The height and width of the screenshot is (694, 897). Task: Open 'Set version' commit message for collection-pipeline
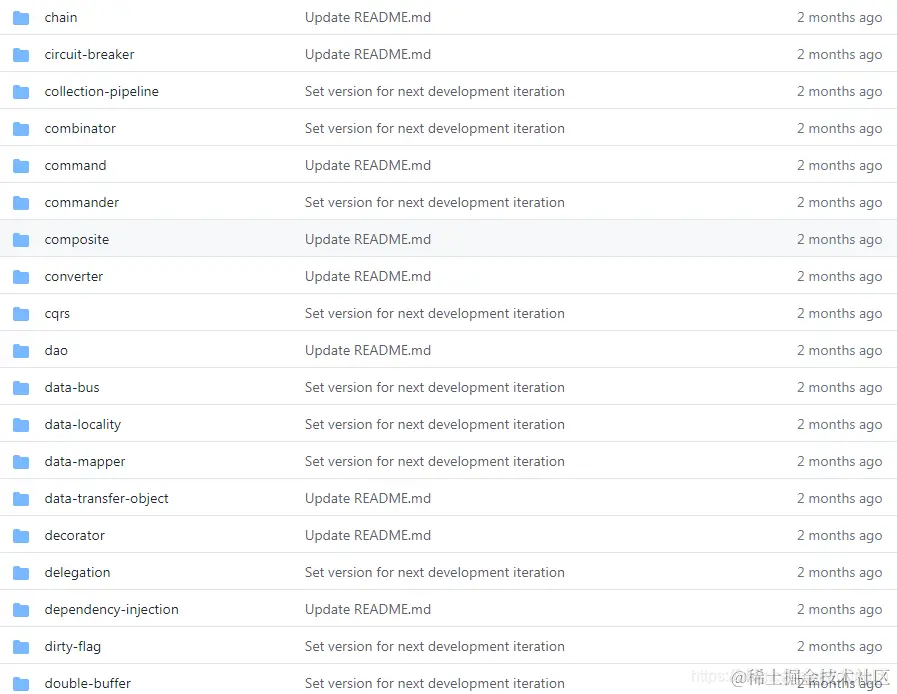(435, 92)
